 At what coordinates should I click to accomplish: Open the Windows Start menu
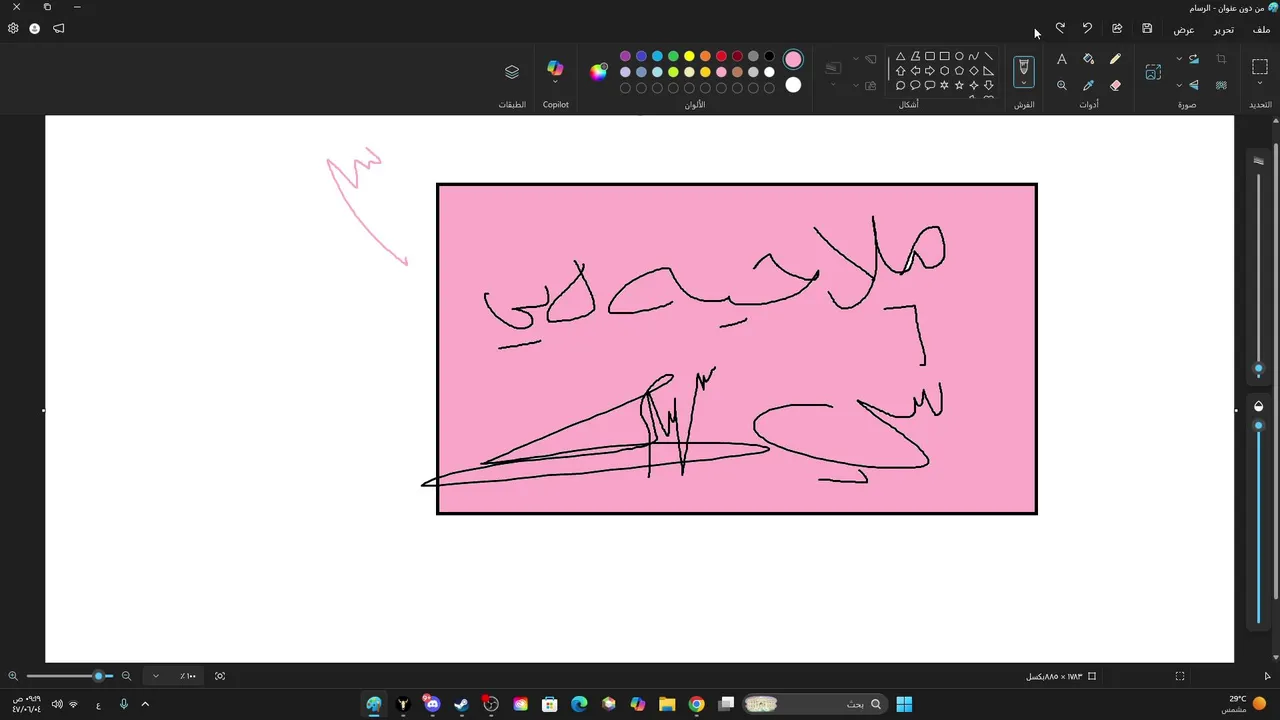(904, 704)
